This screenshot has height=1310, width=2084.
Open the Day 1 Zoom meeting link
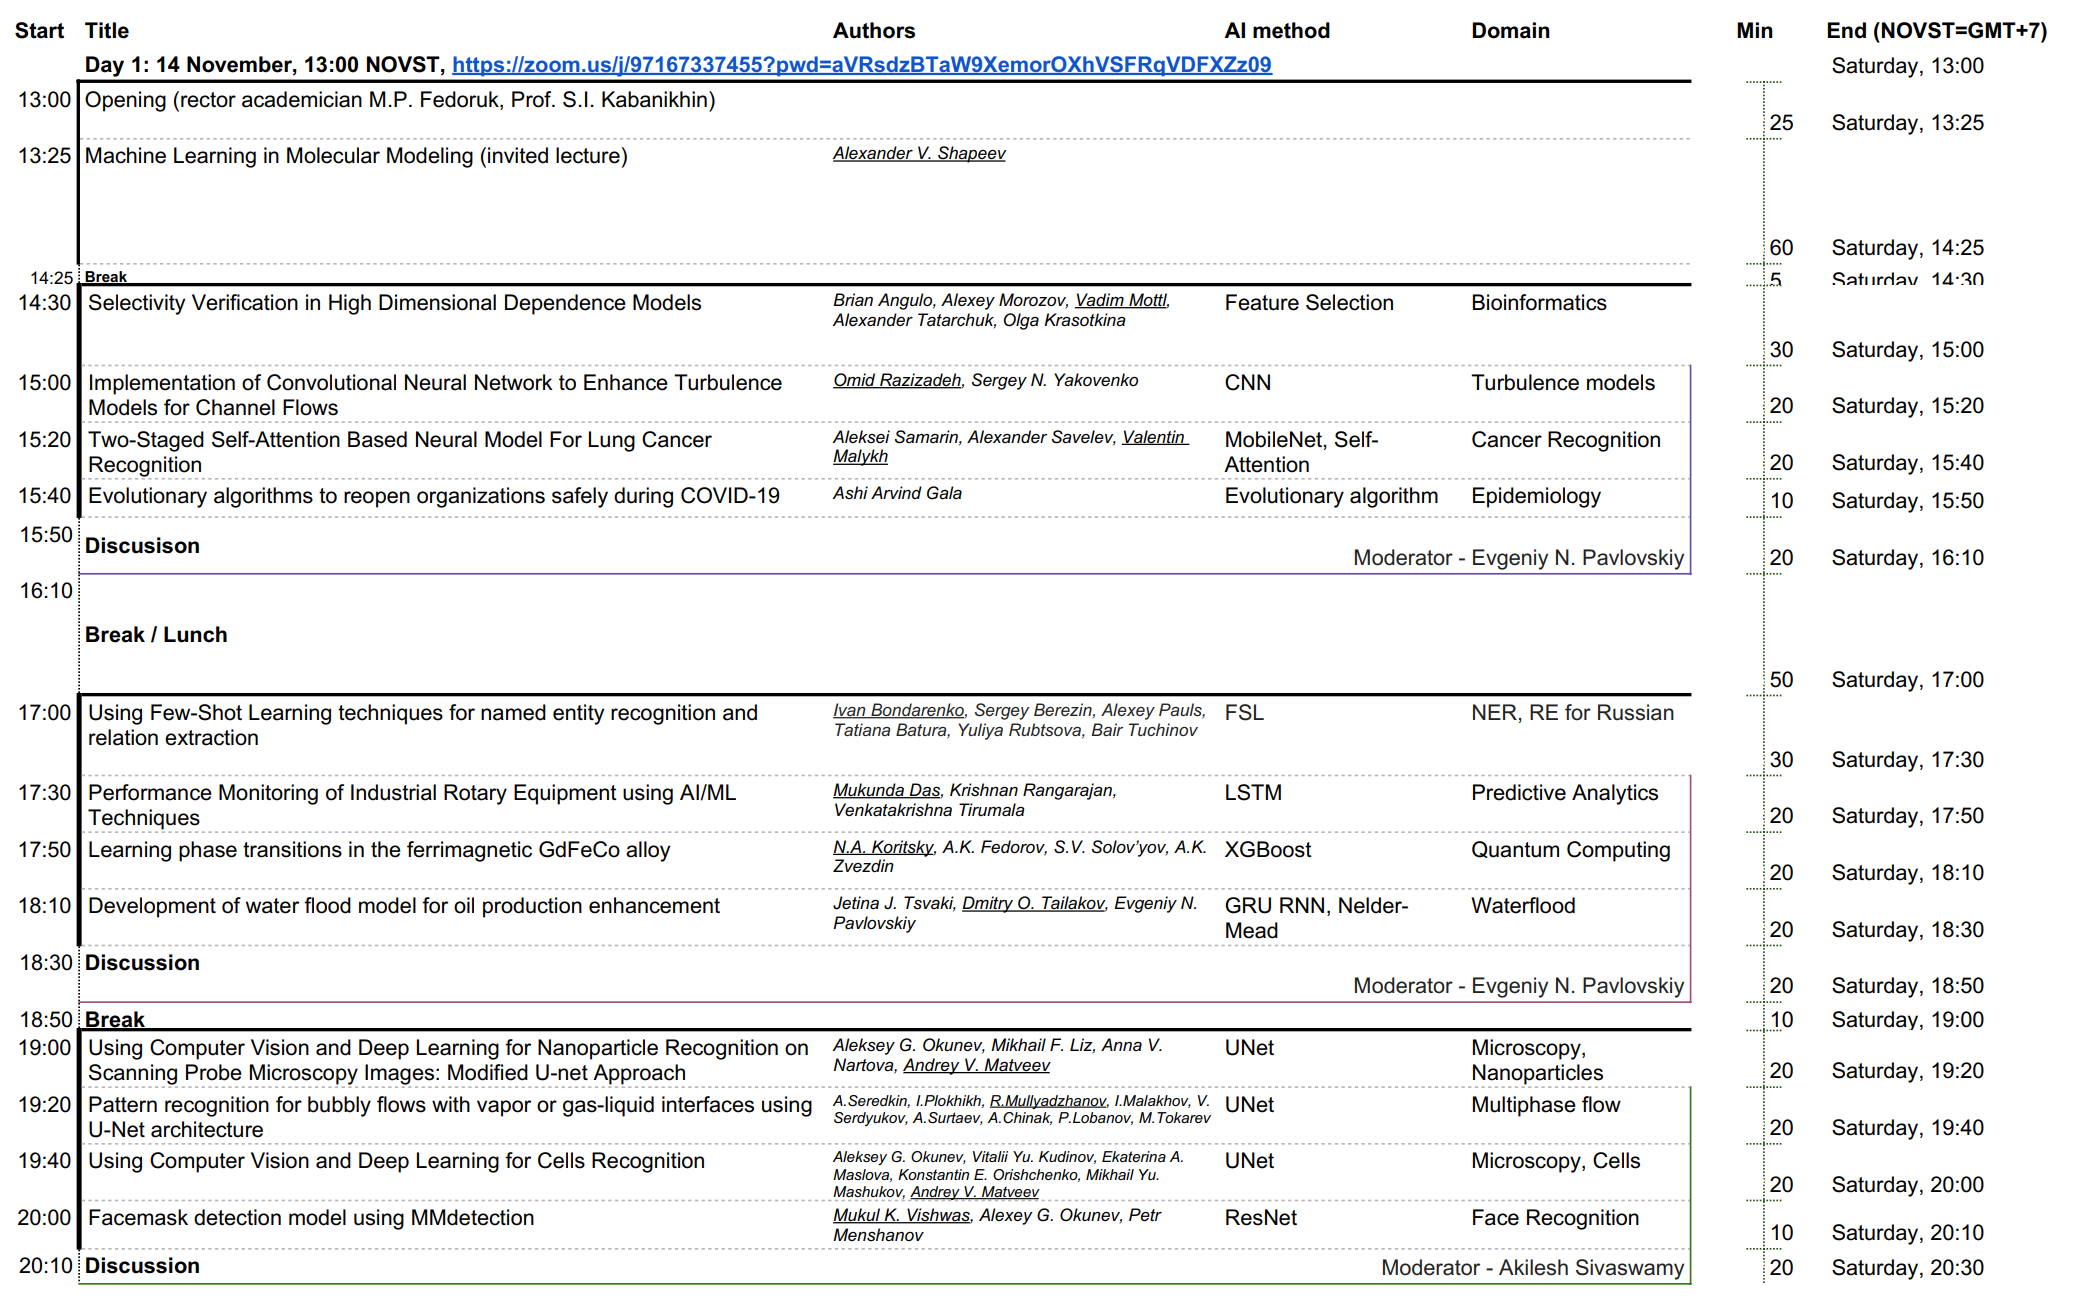[861, 65]
